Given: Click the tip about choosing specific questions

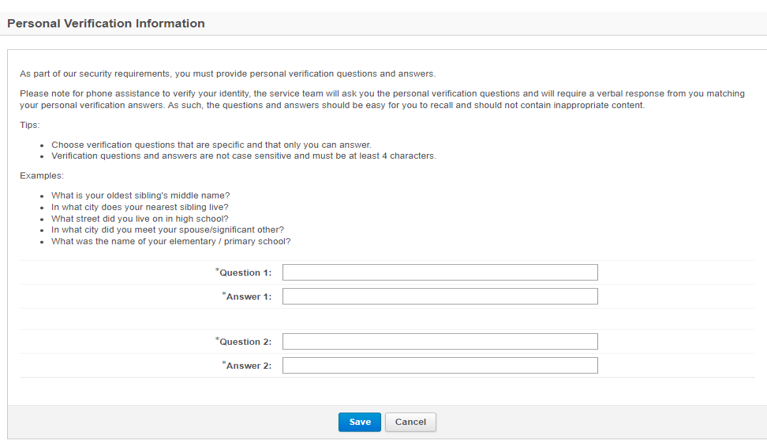Looking at the screenshot, I should coord(211,145).
